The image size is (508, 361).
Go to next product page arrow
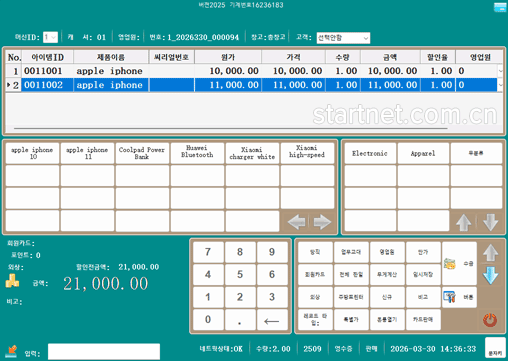[x=322, y=222]
